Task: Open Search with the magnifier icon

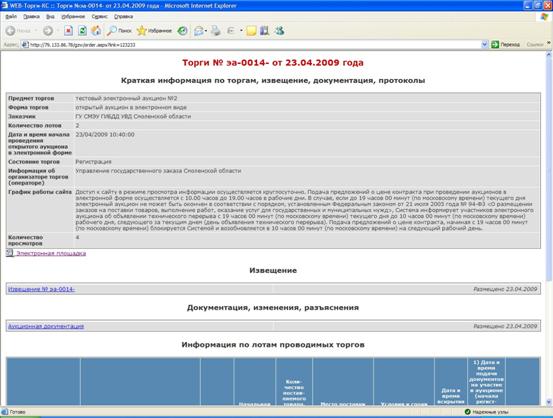Action: (x=112, y=31)
